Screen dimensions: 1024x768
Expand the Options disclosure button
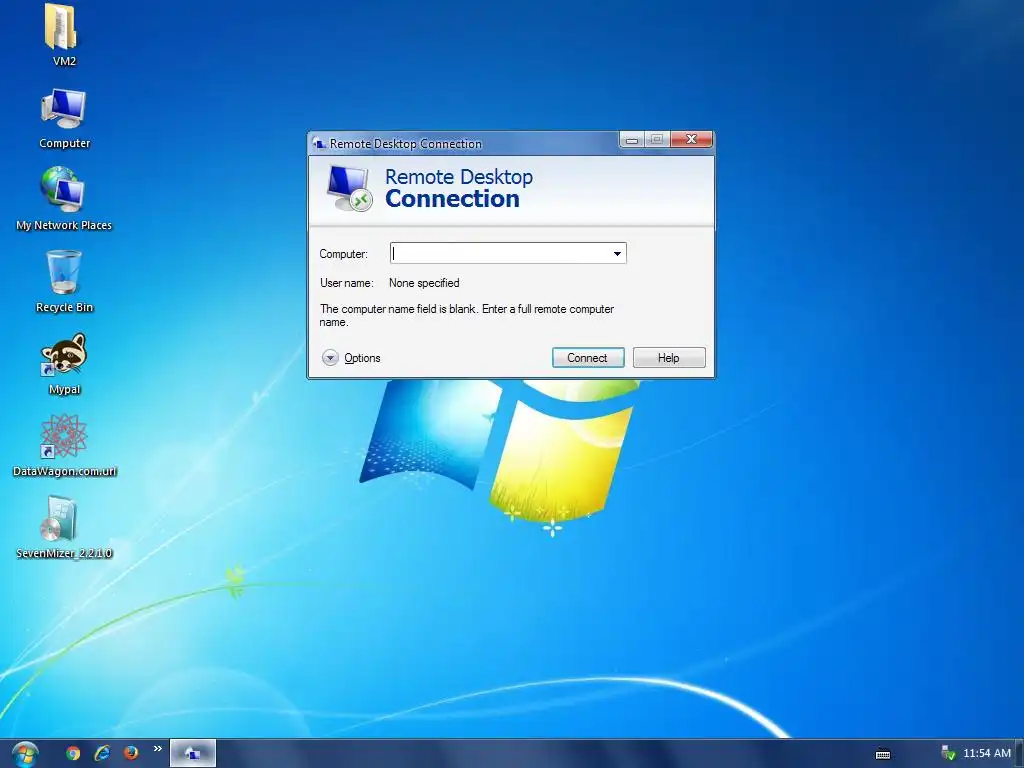point(330,358)
